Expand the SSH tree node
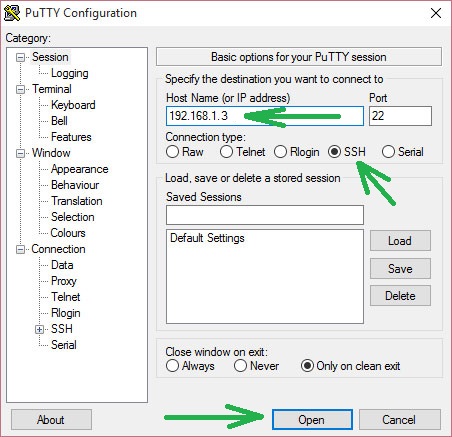 (39, 329)
